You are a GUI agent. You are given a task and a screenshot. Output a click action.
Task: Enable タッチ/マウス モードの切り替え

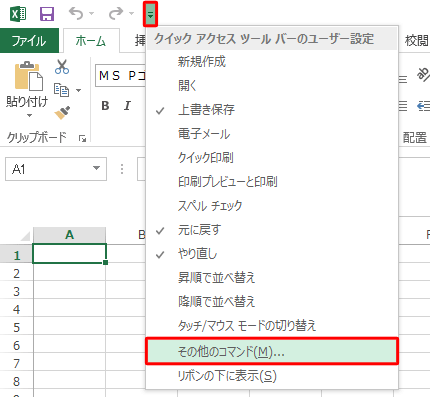tap(272, 325)
